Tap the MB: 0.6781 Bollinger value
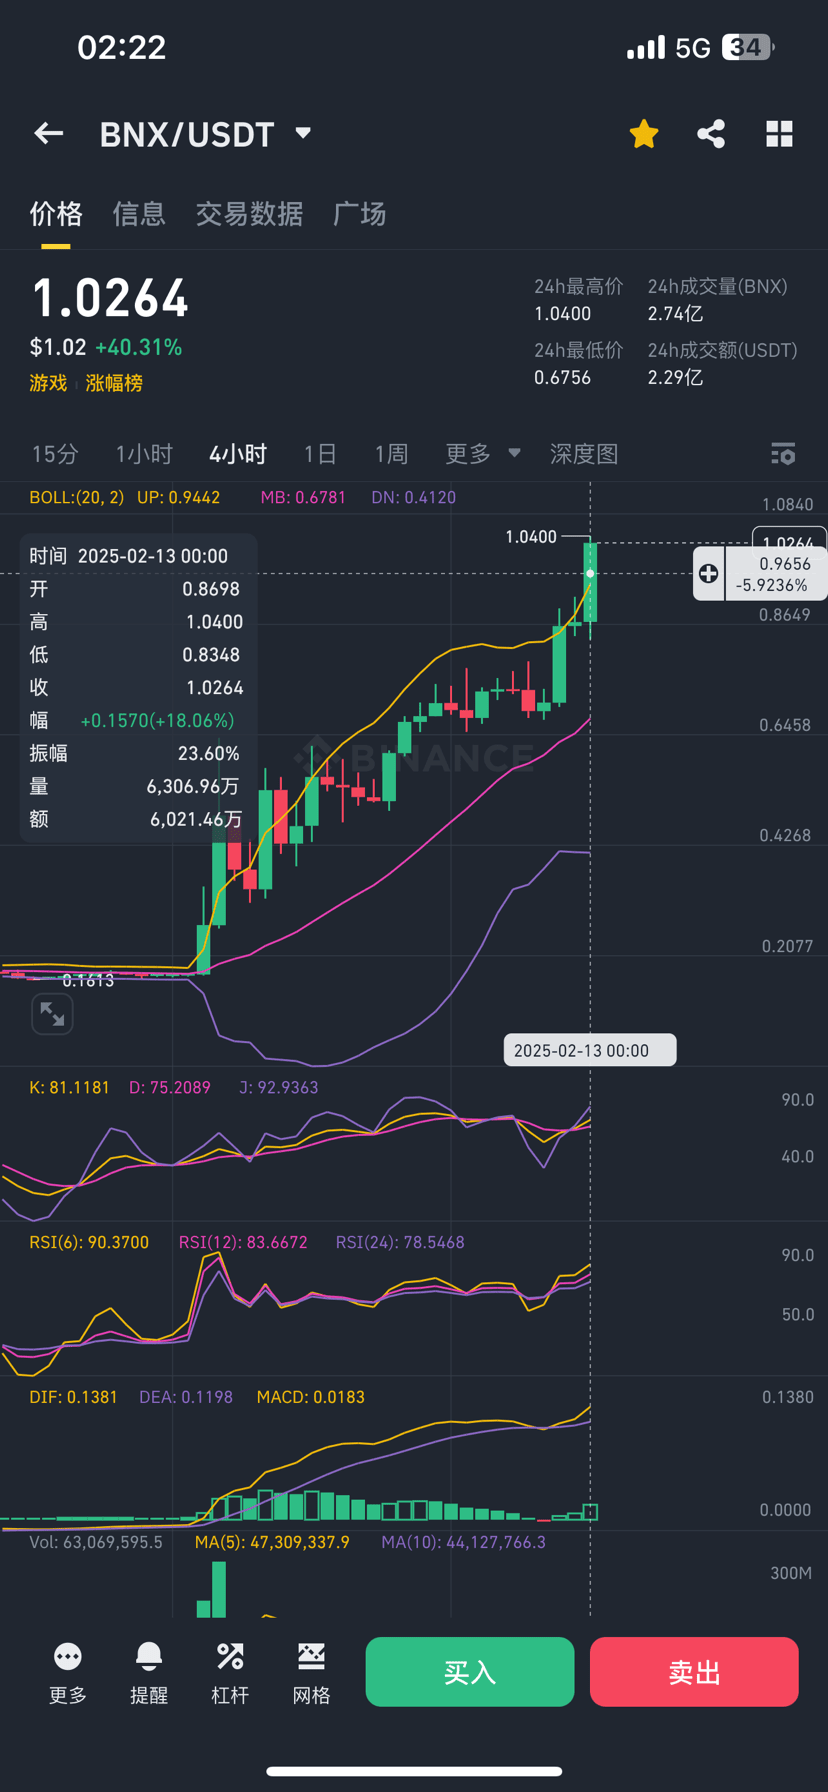 click(x=303, y=497)
